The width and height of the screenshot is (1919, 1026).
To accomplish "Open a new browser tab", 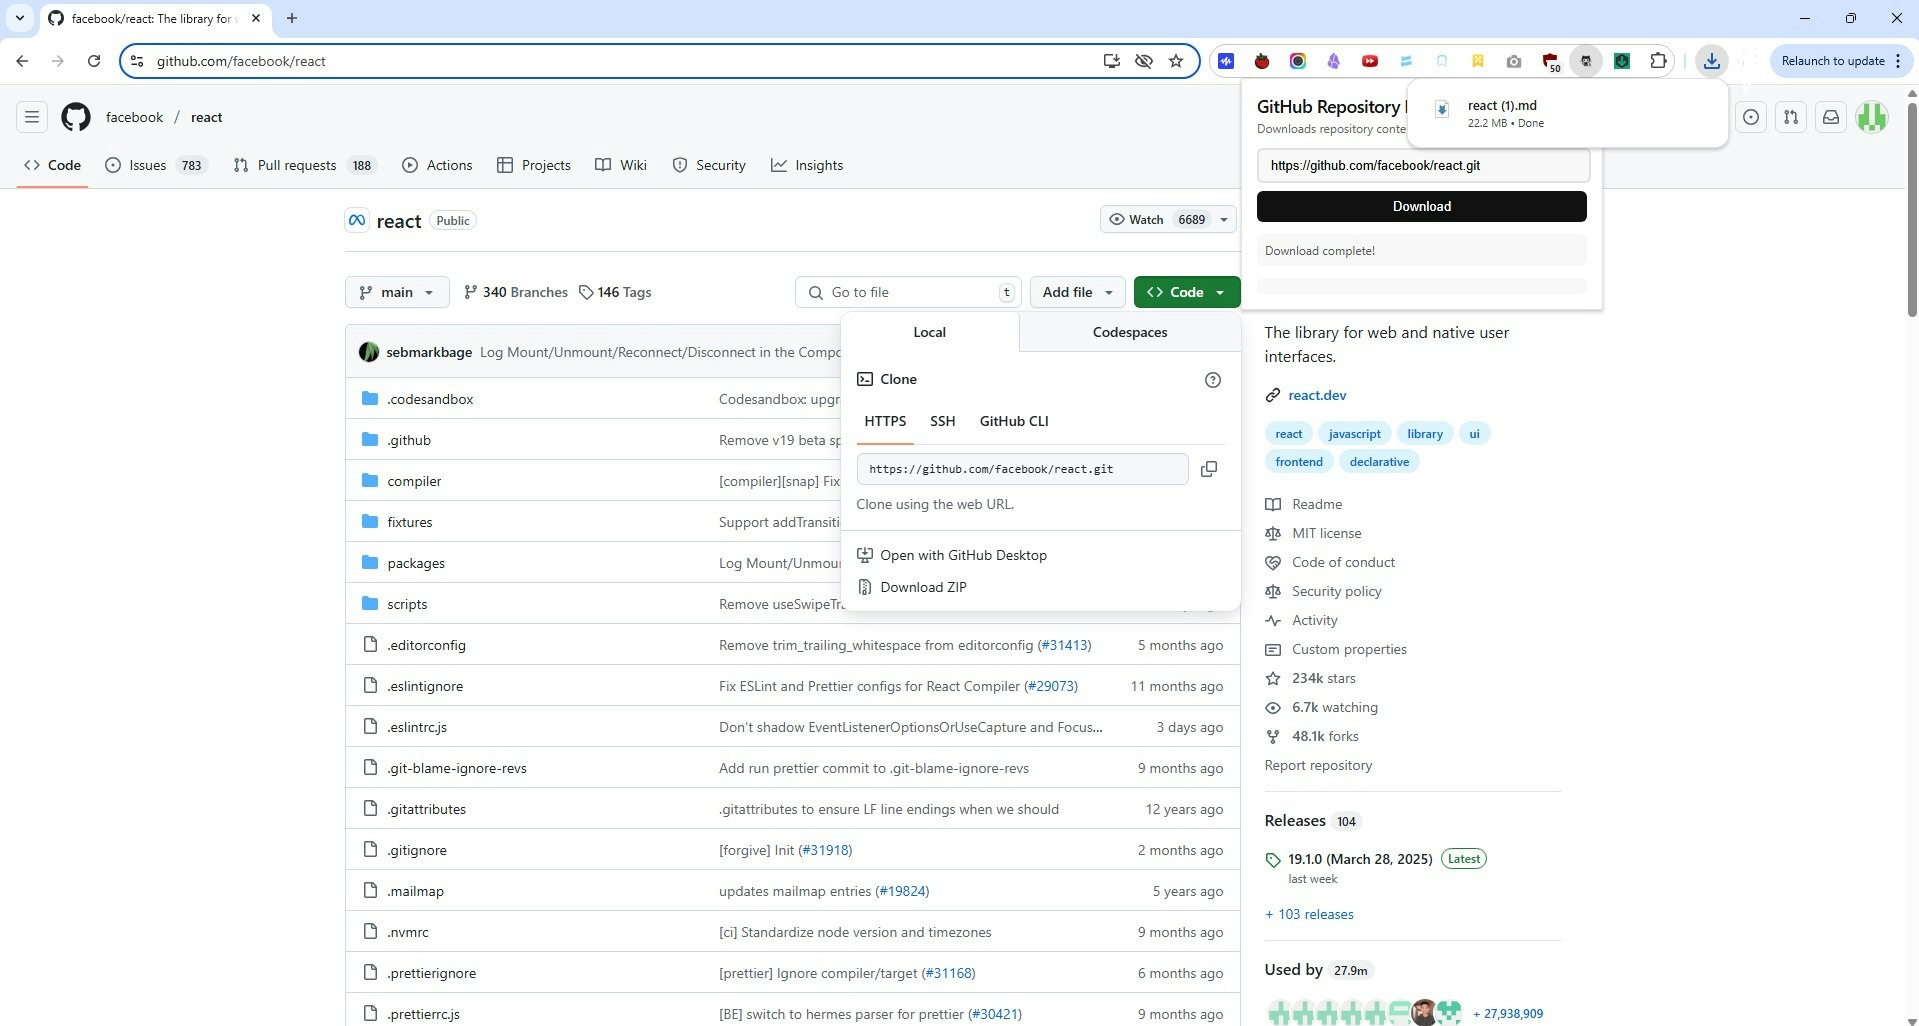I will 292,18.
